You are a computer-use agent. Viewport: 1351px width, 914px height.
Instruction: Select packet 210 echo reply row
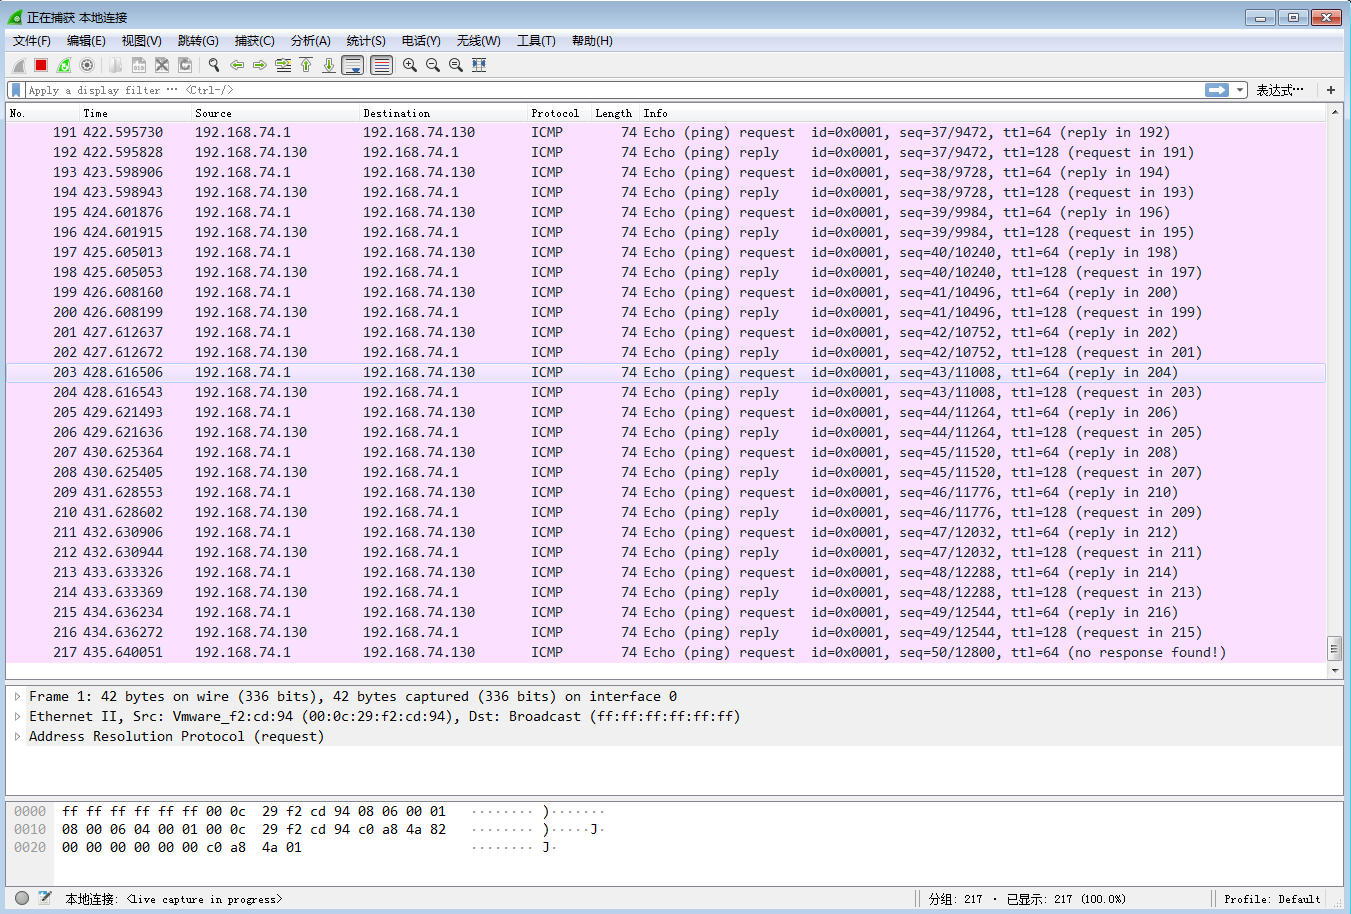[x=666, y=512]
